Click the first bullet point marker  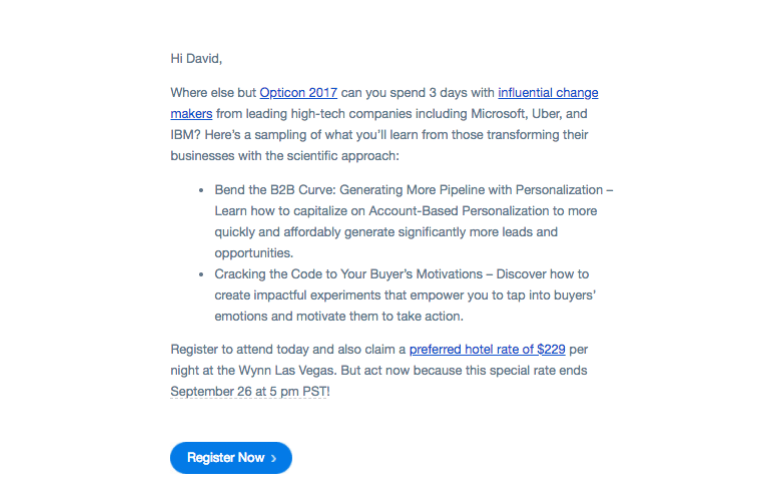tap(201, 190)
